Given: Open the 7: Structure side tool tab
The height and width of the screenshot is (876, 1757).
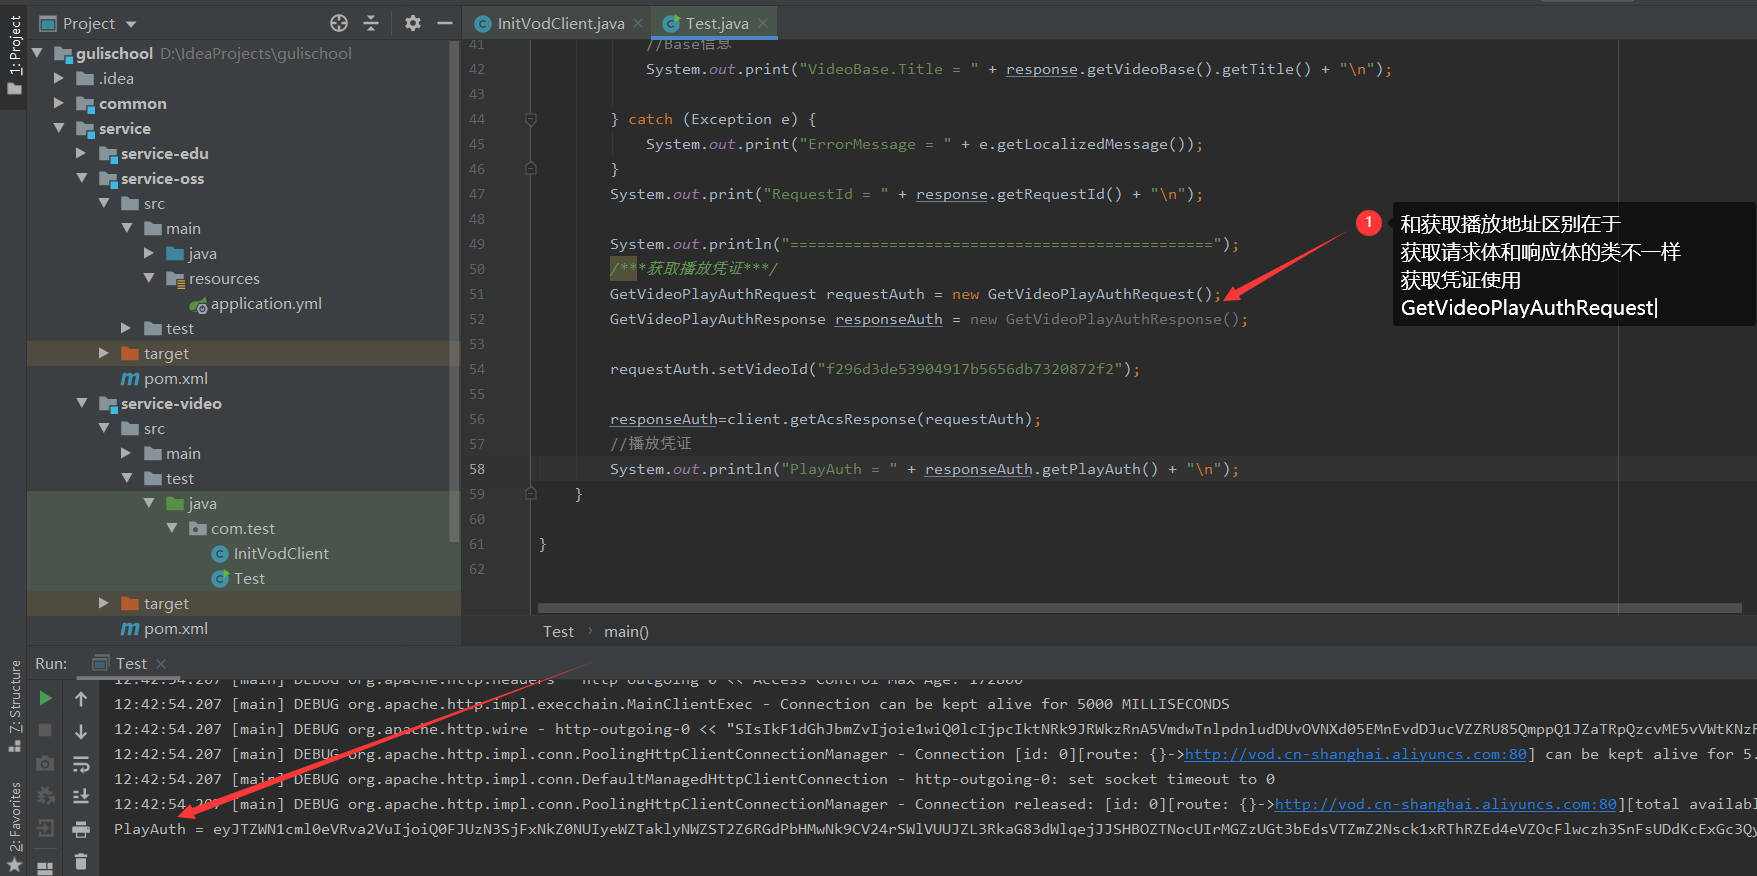Looking at the screenshot, I should (x=14, y=705).
